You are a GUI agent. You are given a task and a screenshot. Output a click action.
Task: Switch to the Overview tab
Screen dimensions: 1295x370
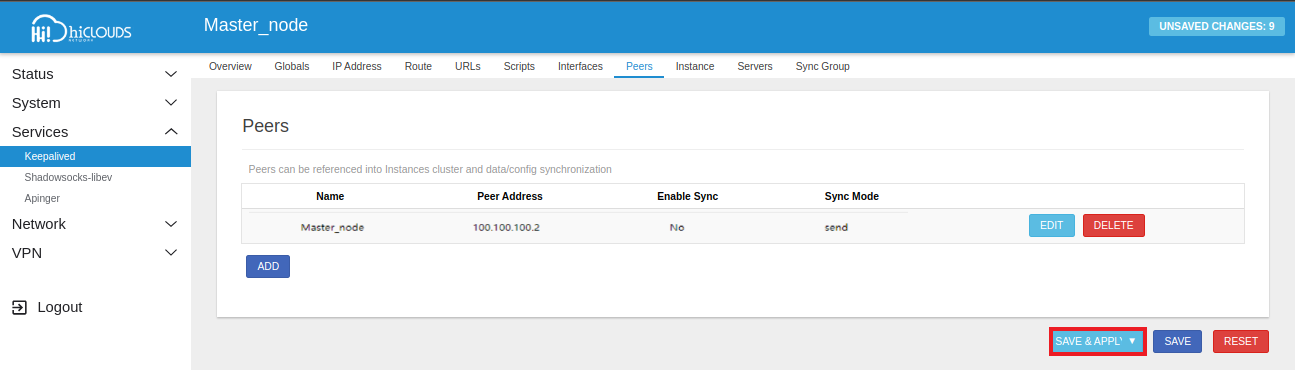point(230,66)
